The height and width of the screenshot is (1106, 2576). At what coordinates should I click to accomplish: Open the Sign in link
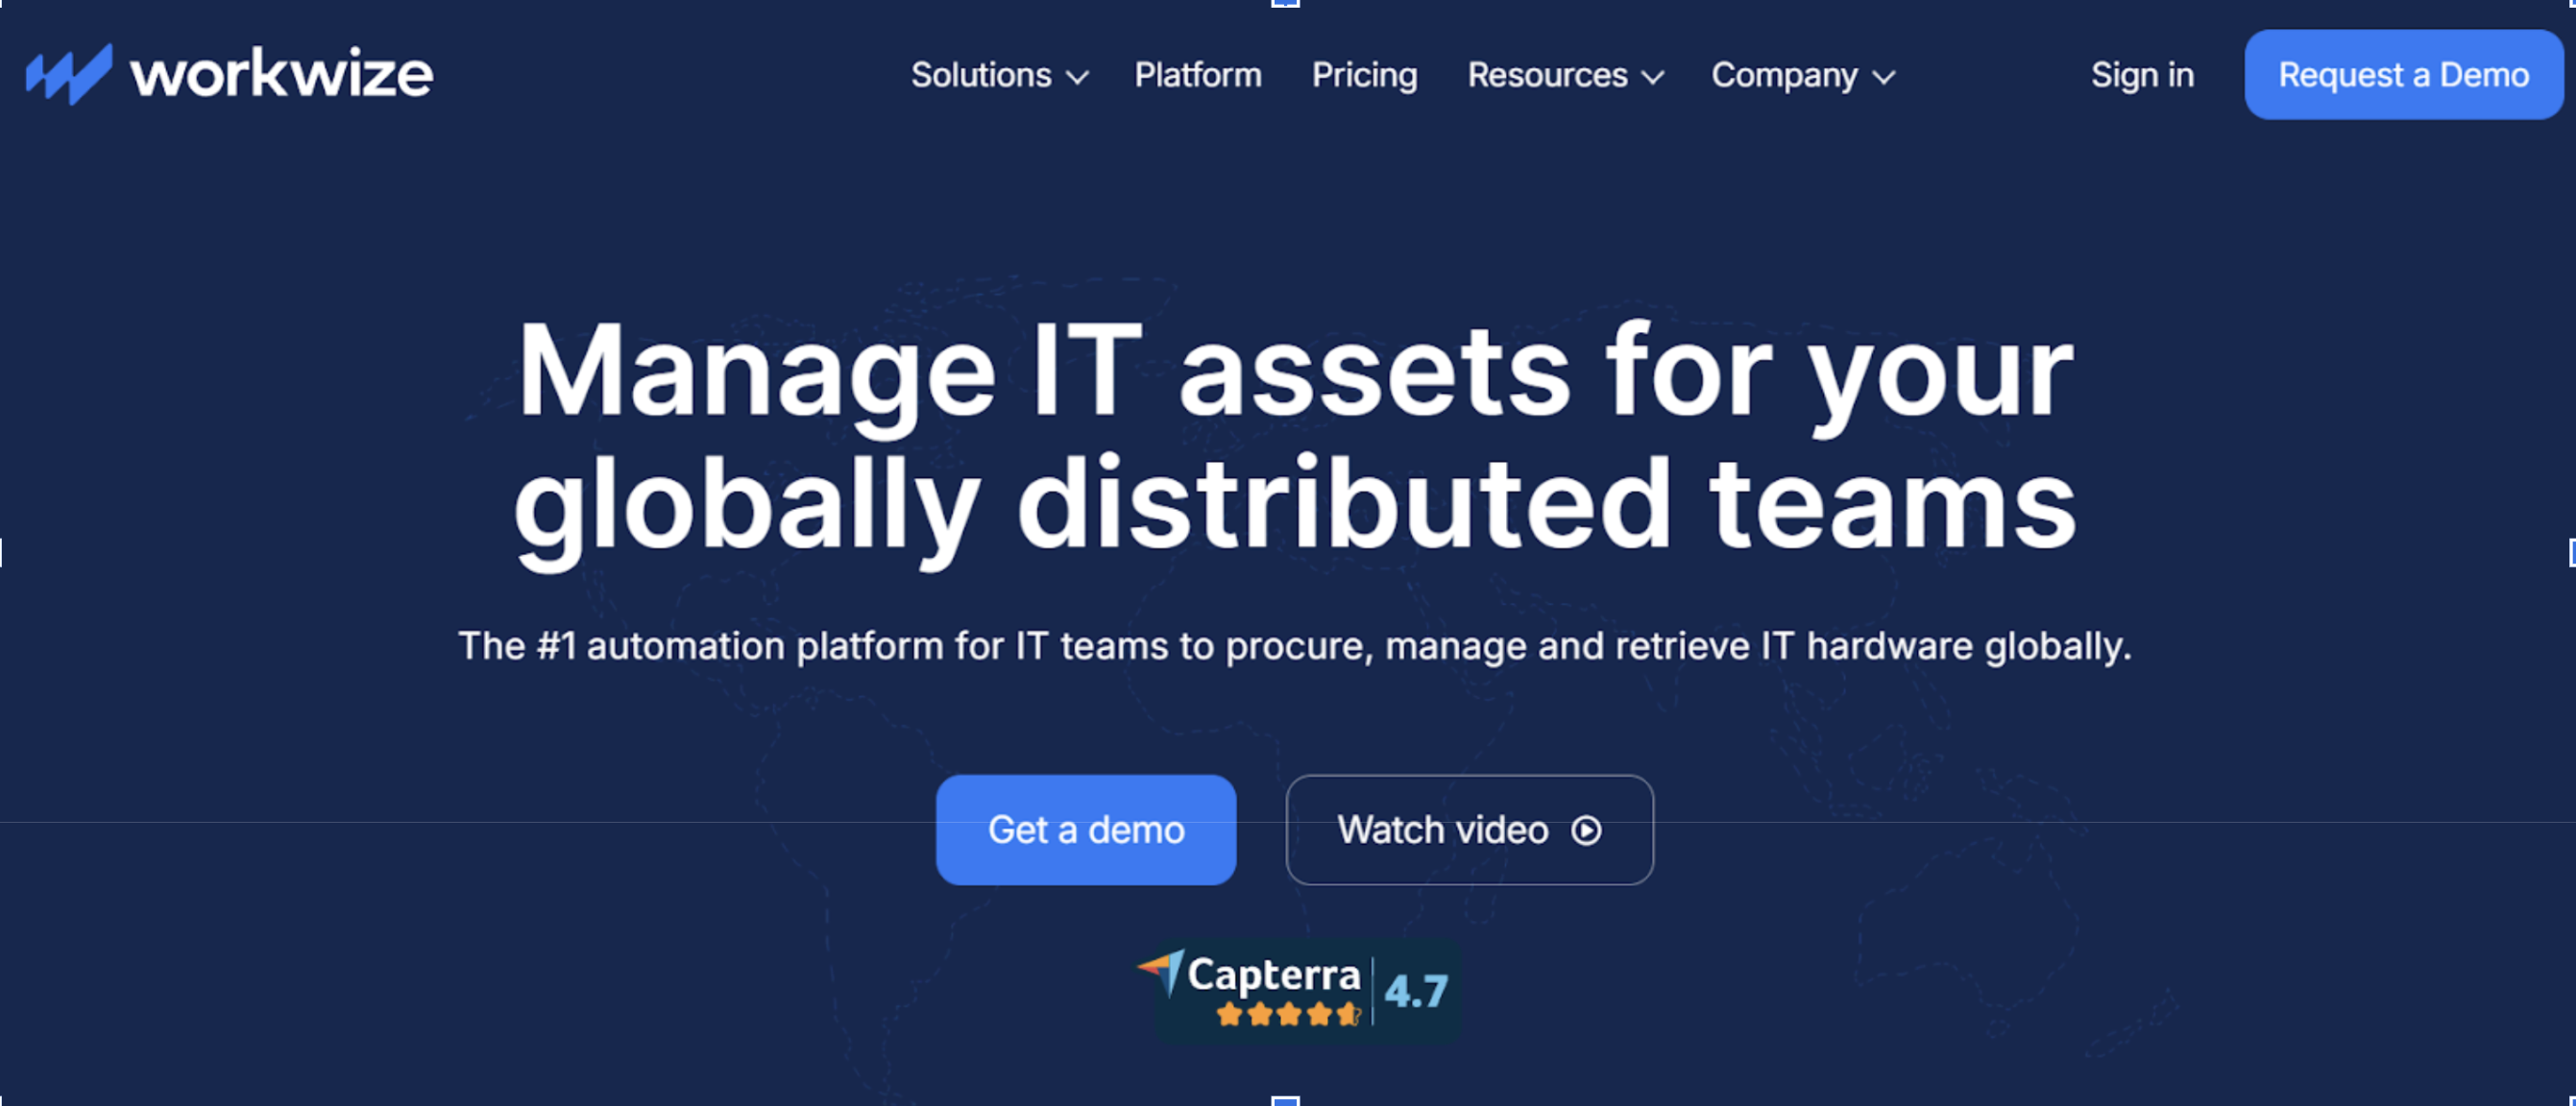(2142, 75)
